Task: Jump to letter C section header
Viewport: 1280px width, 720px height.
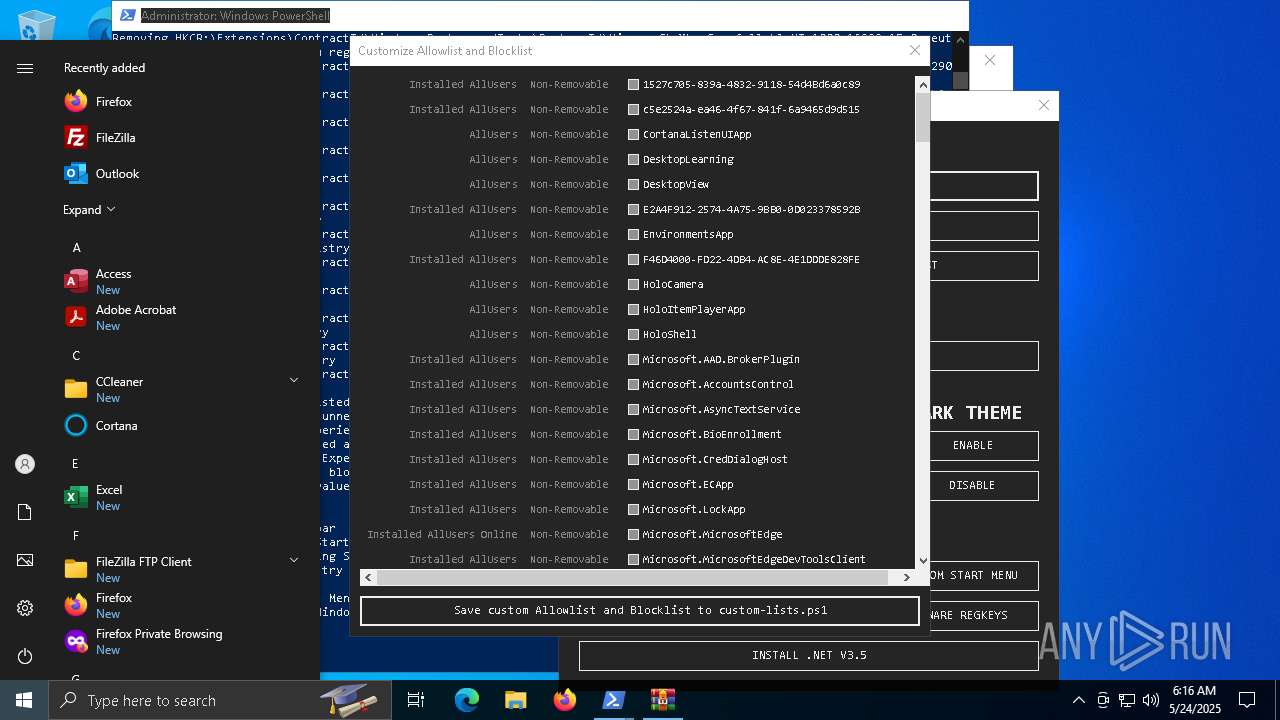Action: tap(76, 355)
